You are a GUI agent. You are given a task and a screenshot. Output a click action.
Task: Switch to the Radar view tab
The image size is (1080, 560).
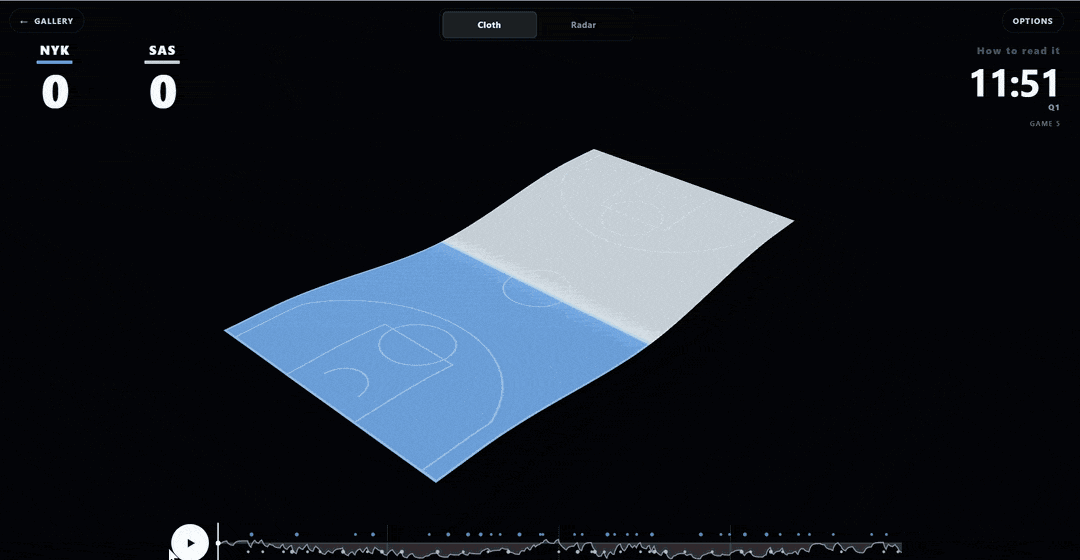[583, 25]
